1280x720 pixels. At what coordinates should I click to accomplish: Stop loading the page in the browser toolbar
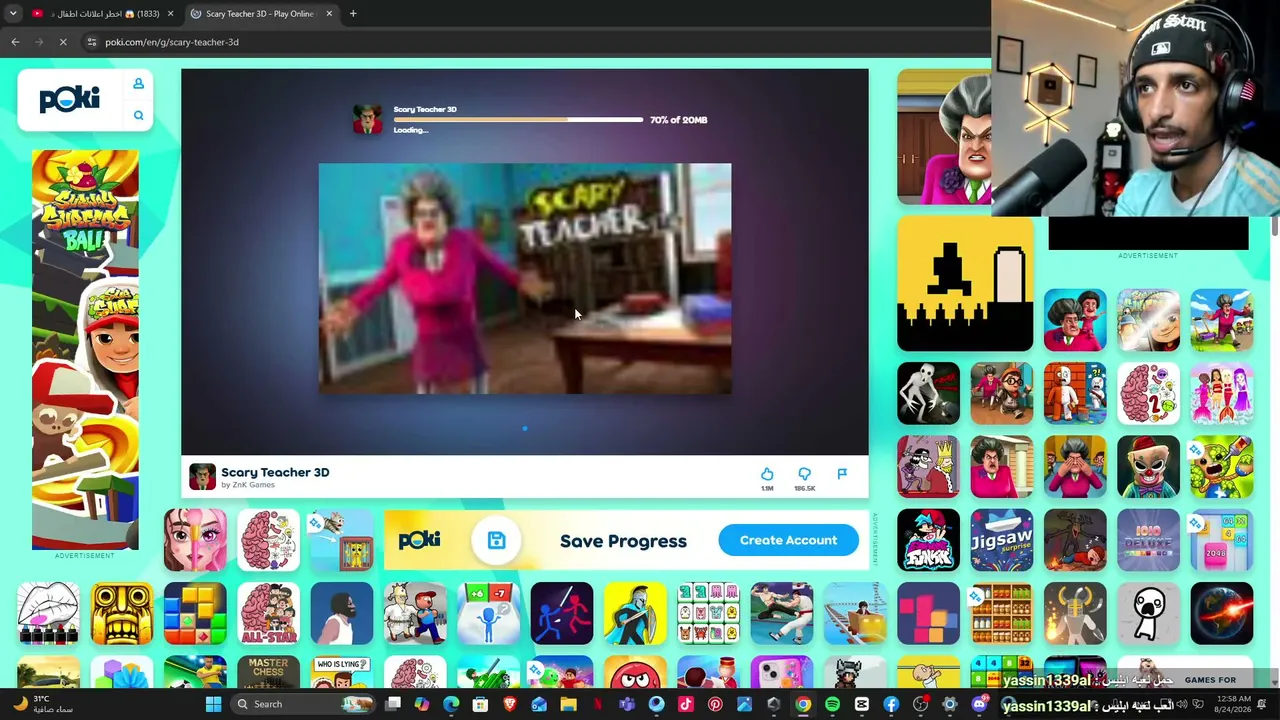62,42
